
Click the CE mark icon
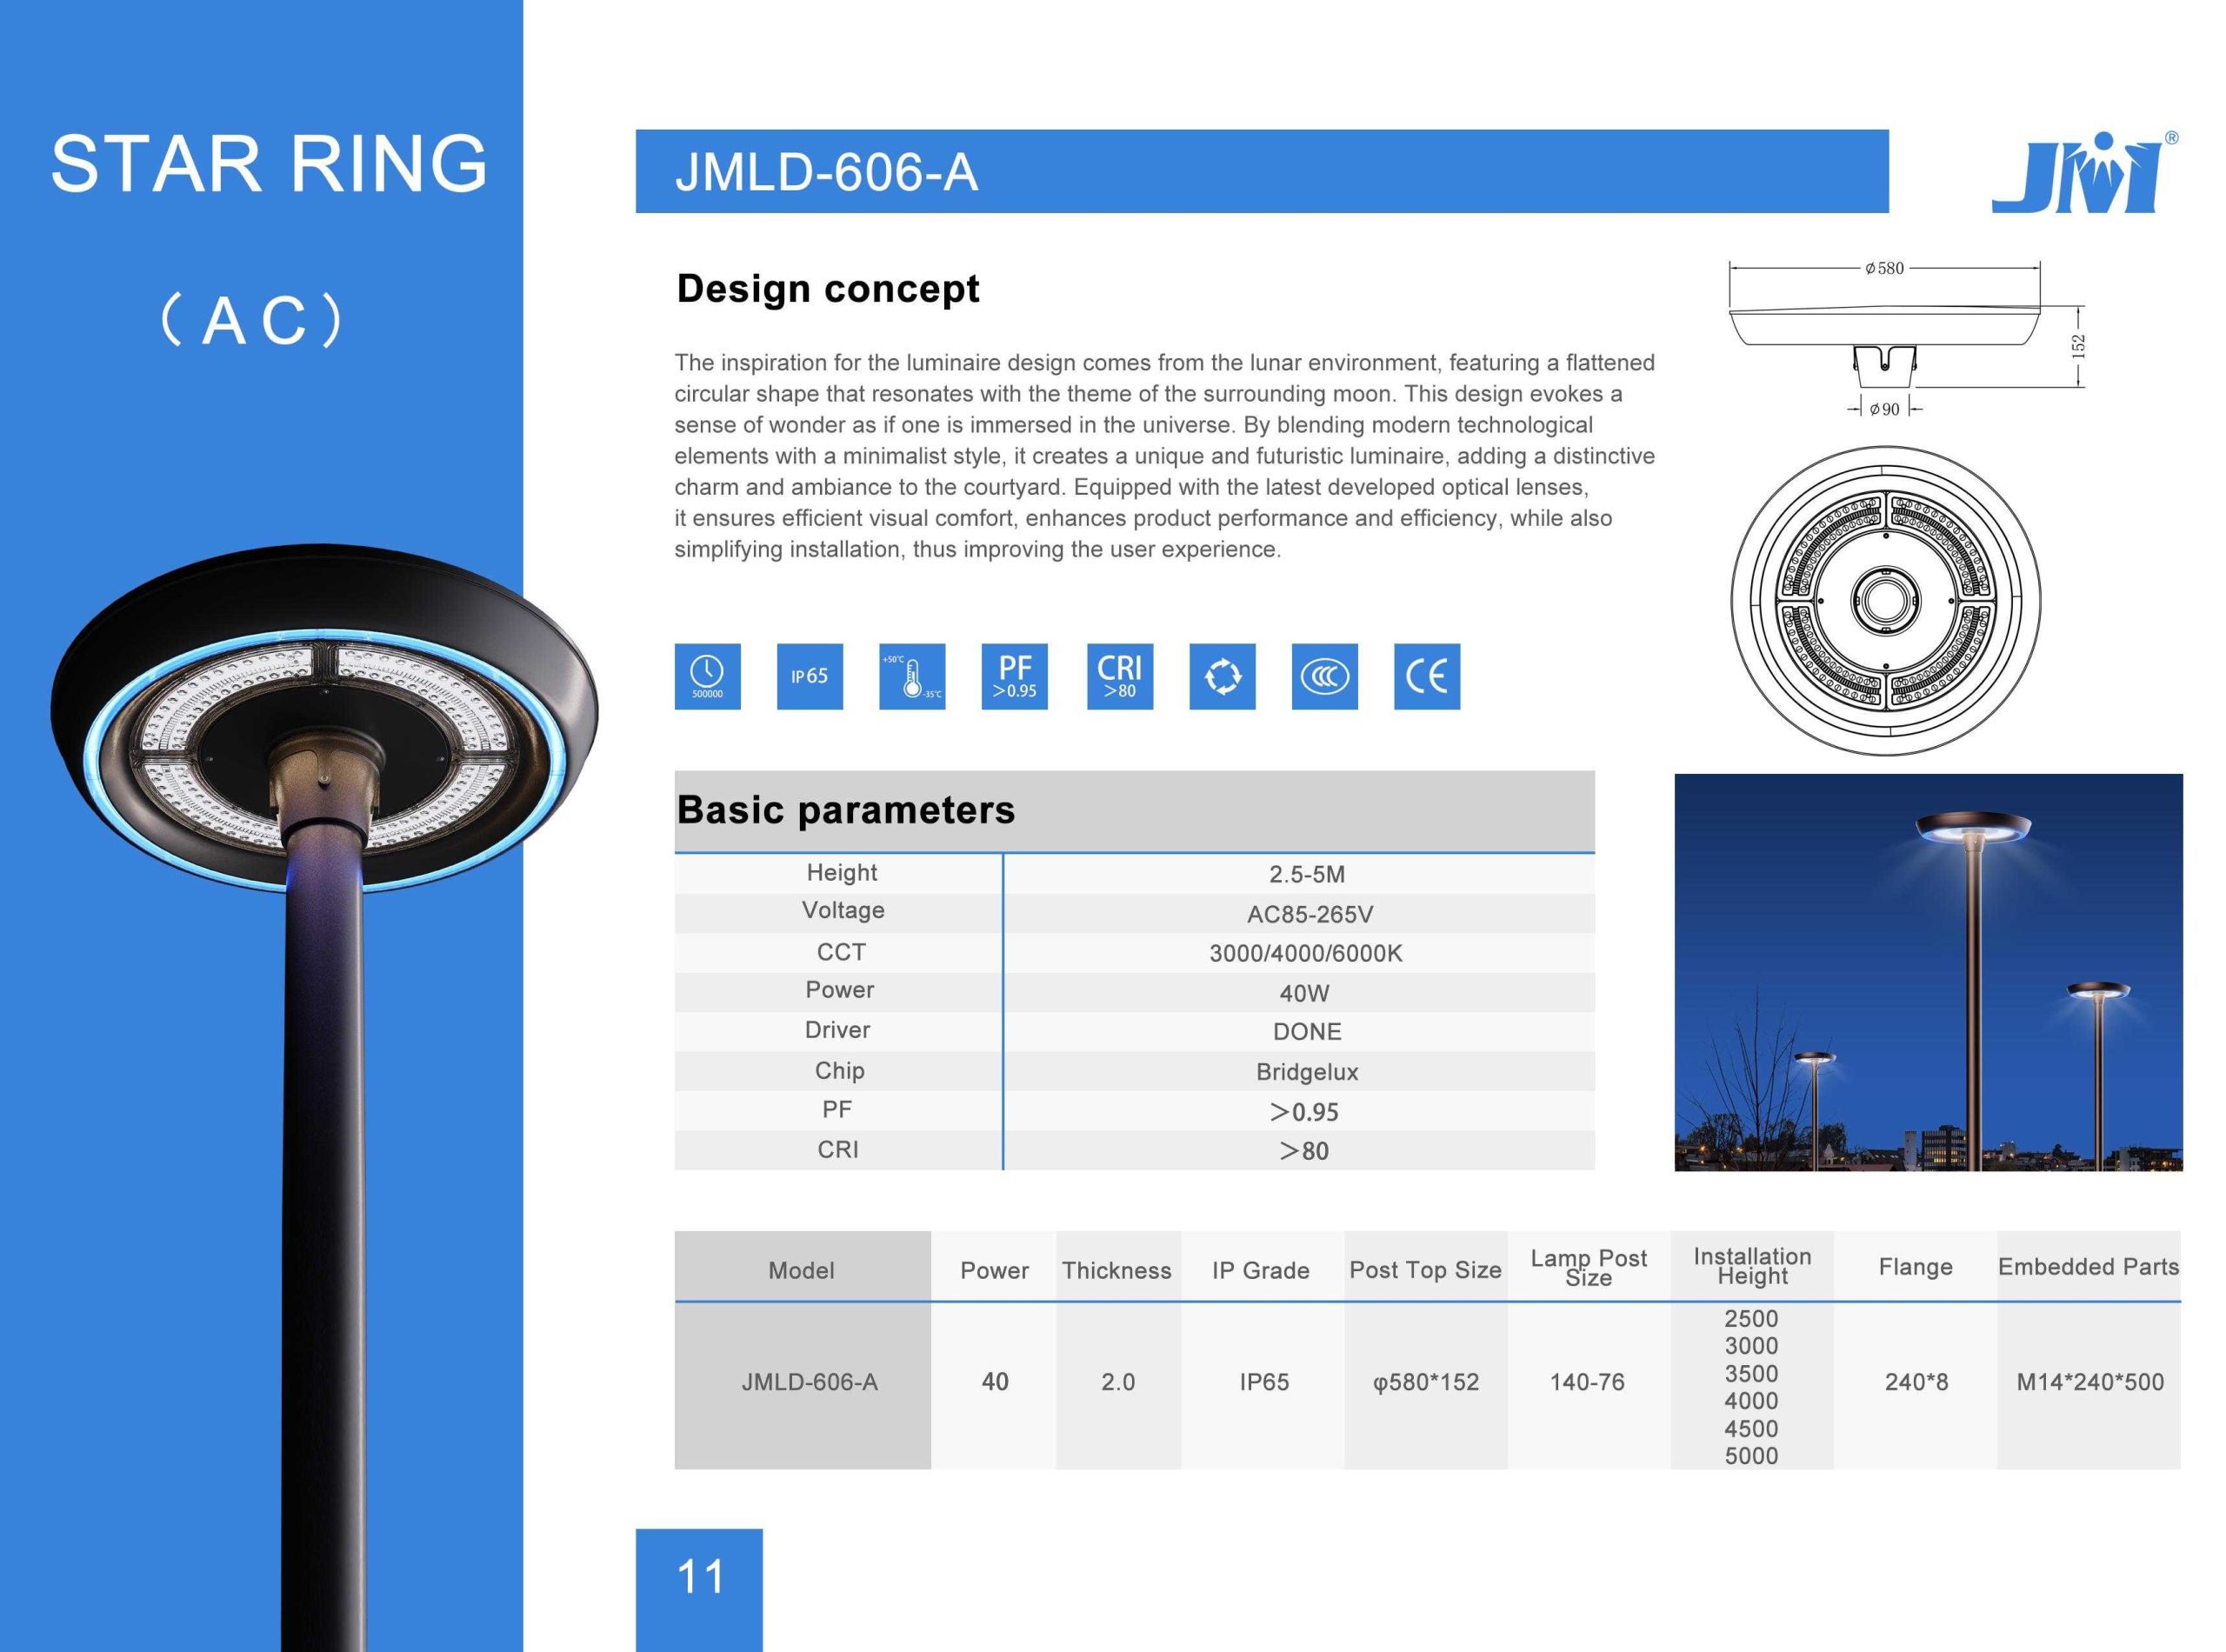tap(1426, 677)
